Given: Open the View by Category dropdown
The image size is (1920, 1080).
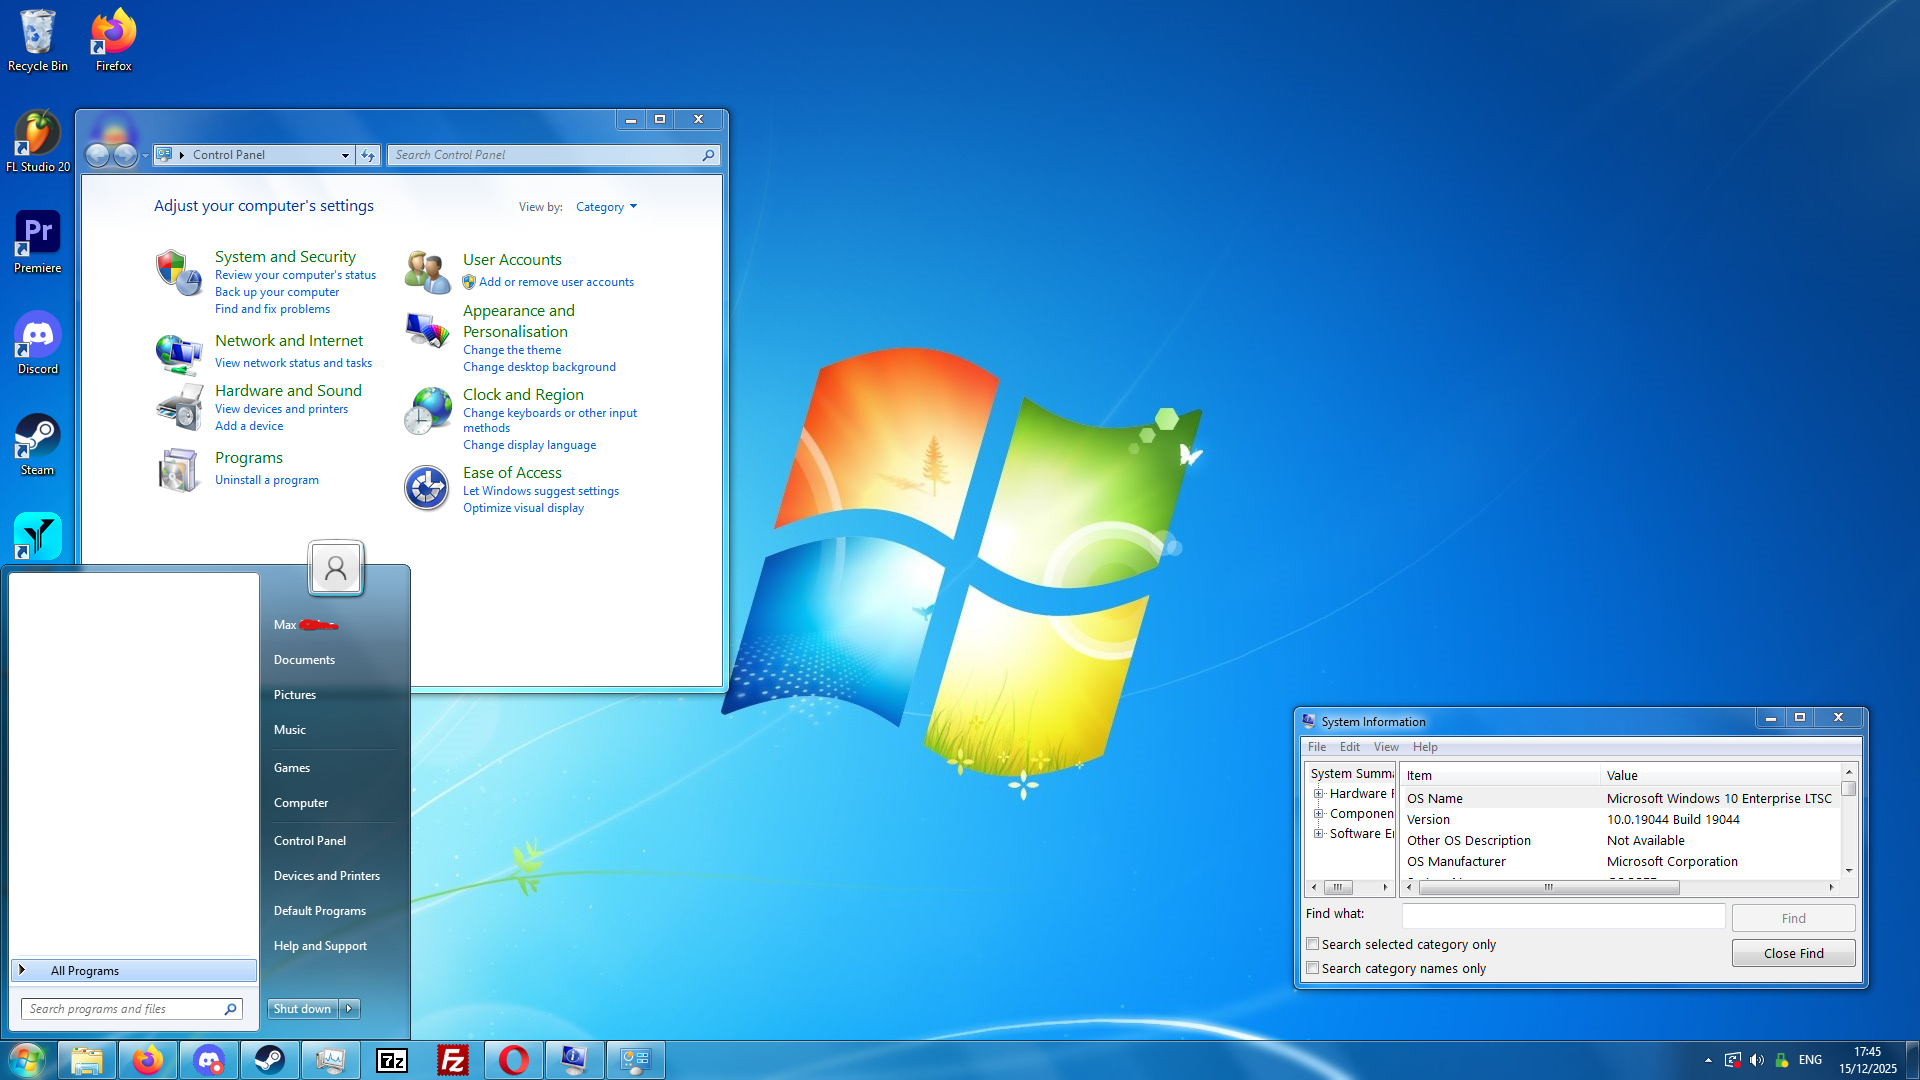Looking at the screenshot, I should point(606,207).
